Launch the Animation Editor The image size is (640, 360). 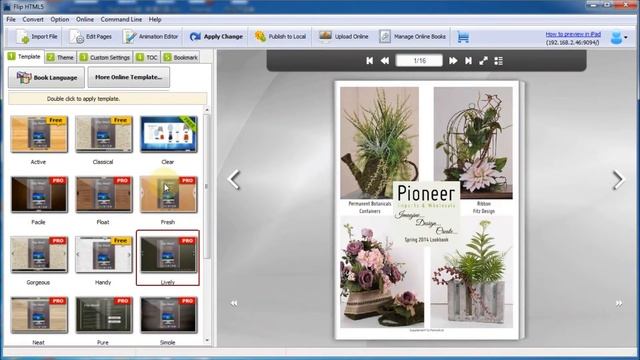pyautogui.click(x=151, y=37)
